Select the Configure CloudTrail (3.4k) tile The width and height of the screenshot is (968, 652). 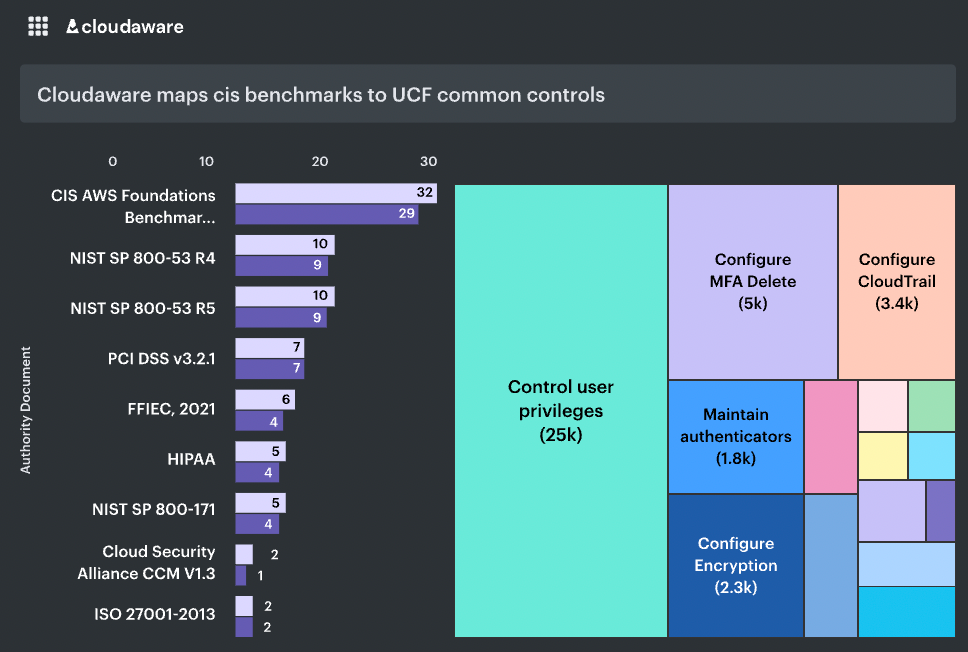pyautogui.click(x=896, y=282)
